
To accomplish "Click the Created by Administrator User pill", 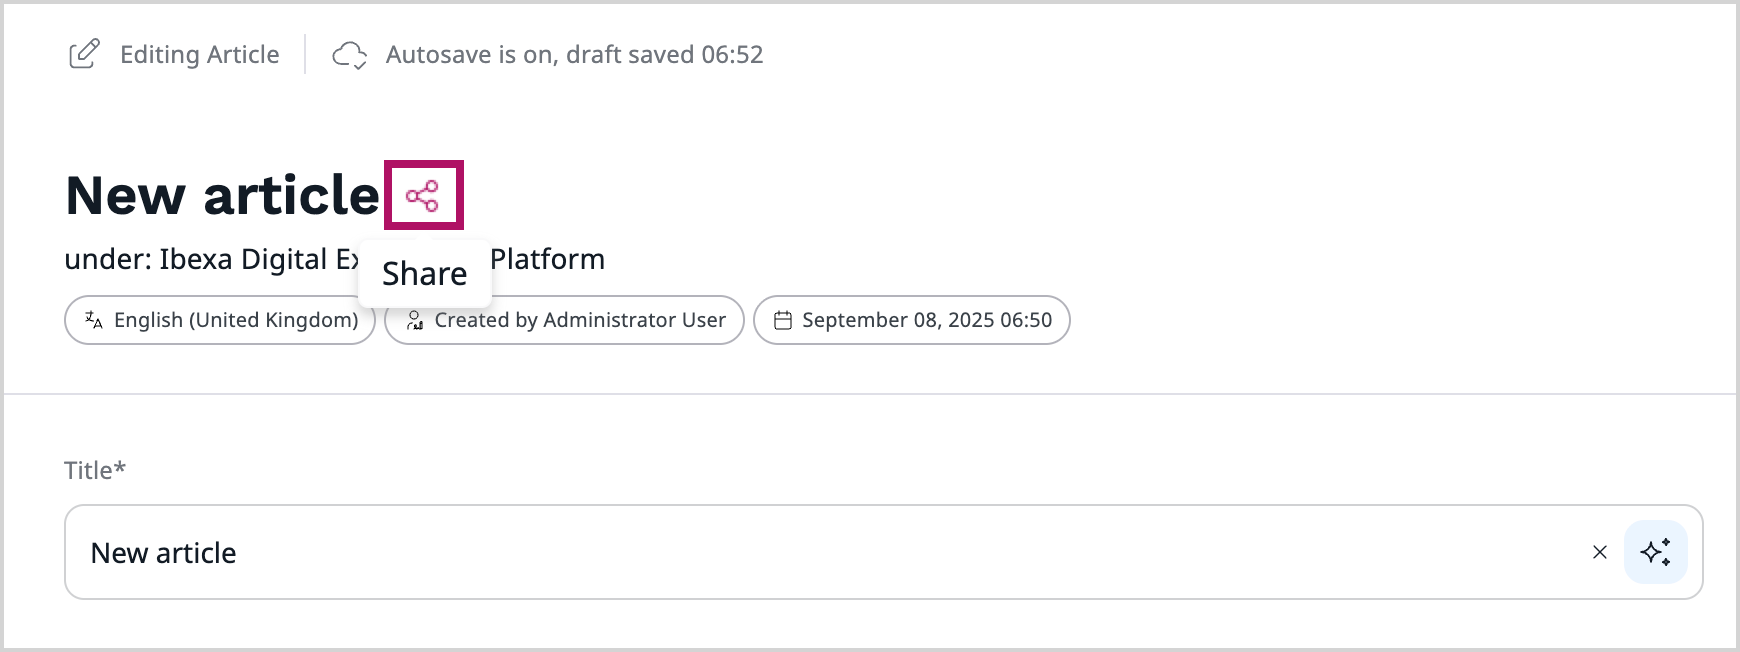I will [580, 320].
